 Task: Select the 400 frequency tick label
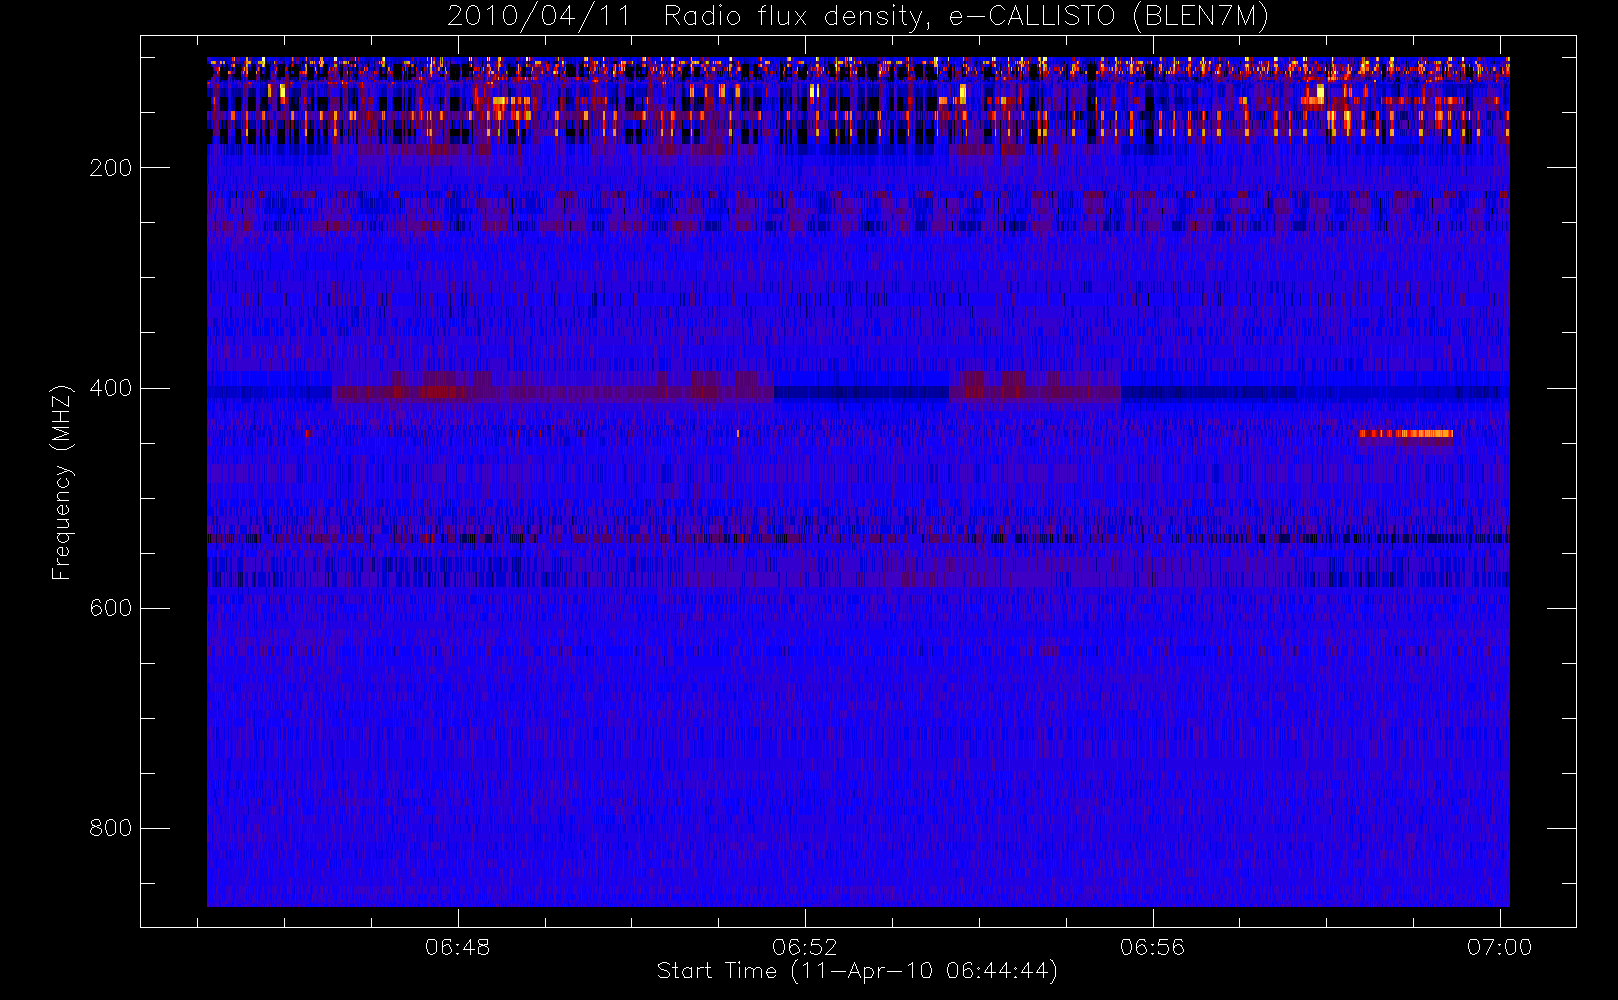pyautogui.click(x=111, y=388)
